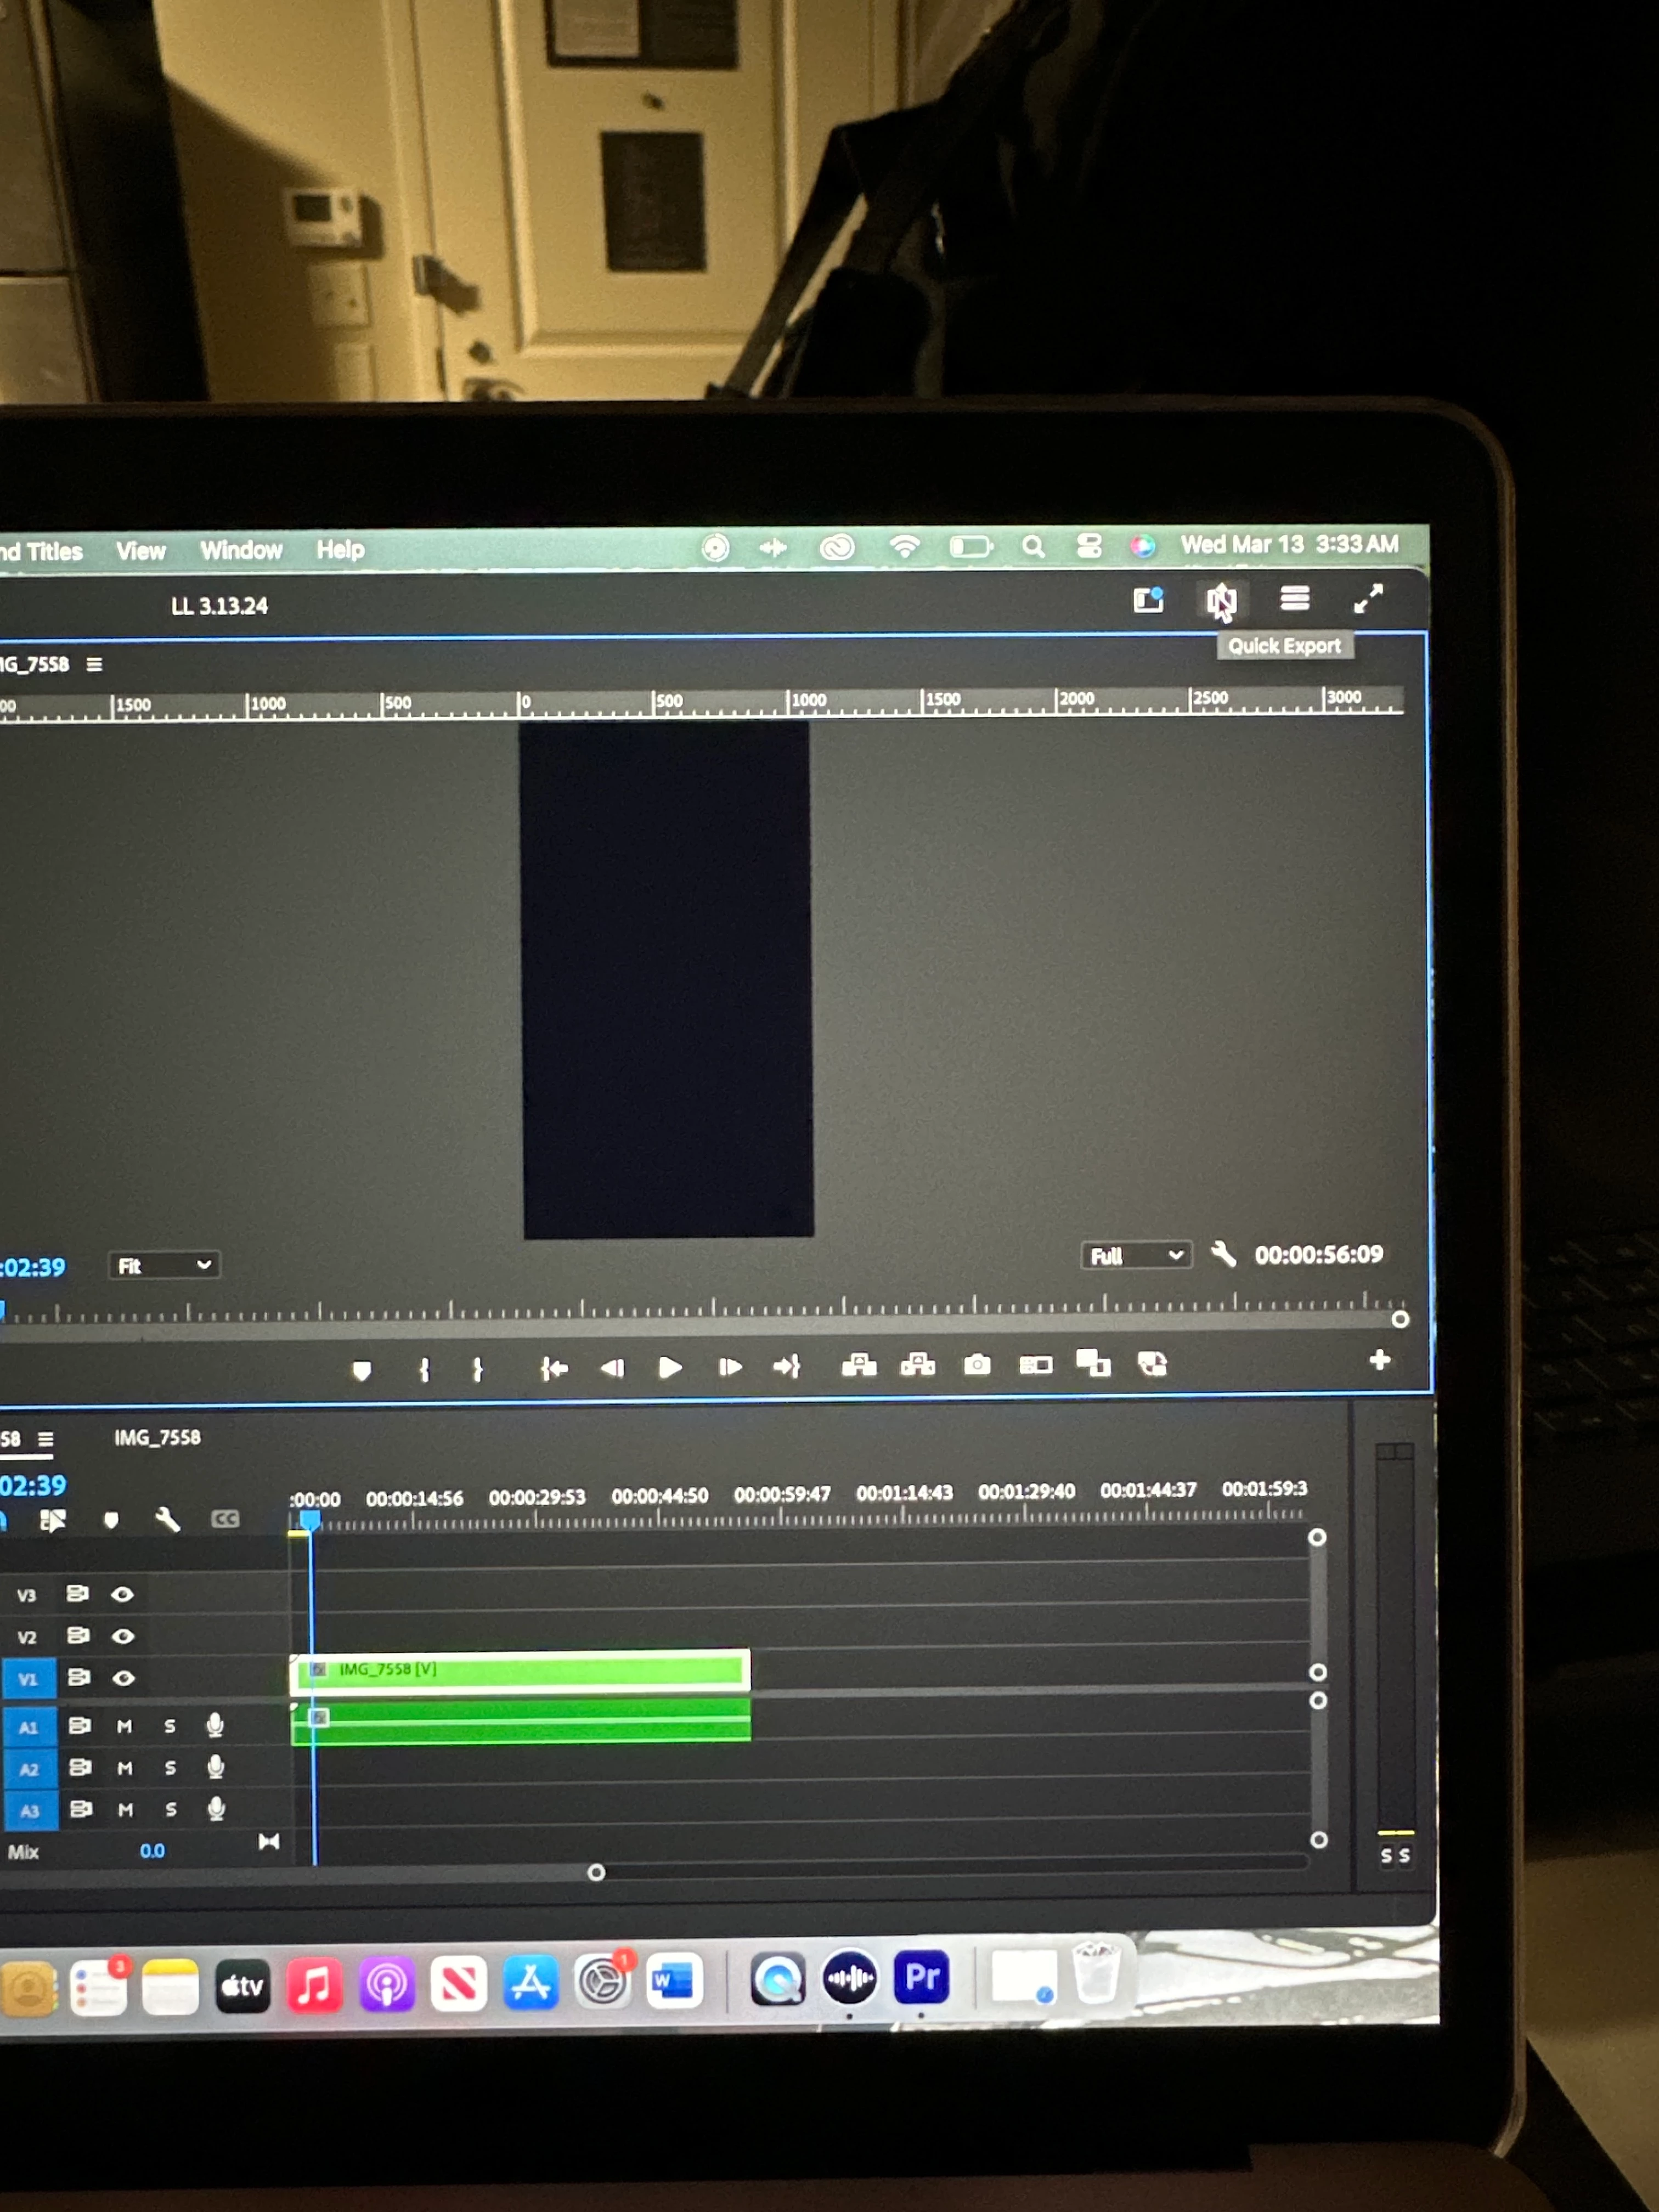Viewport: 1659px width, 2212px height.
Task: Click the Go to In point icon
Action: coord(554,1368)
